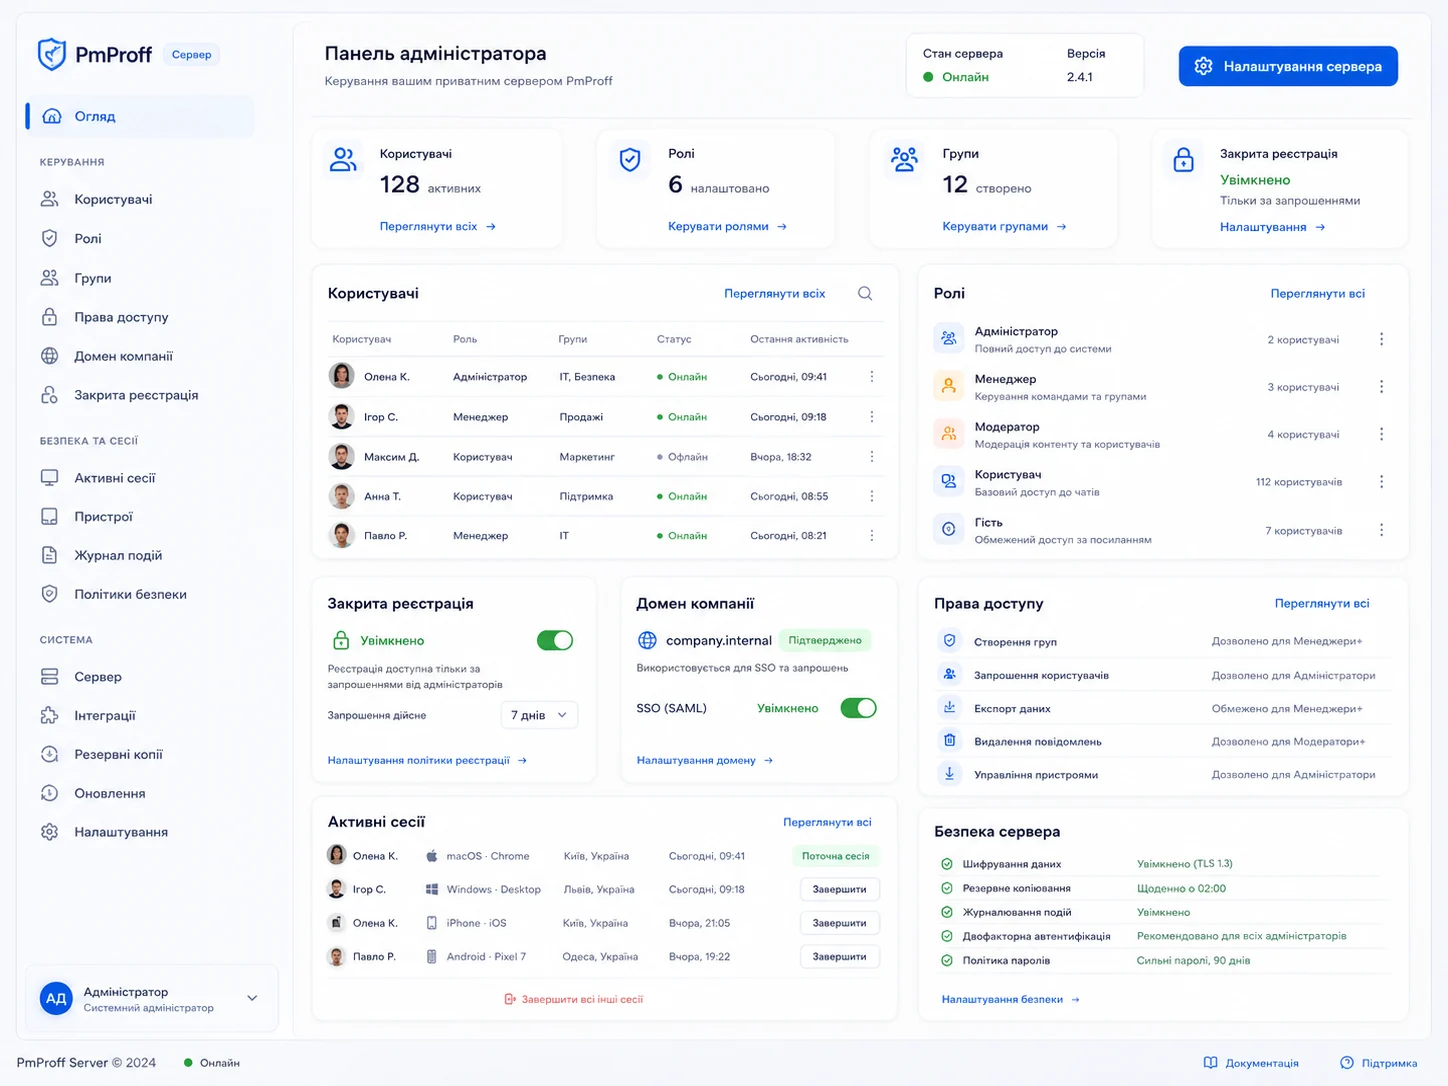This screenshot has width=1448, height=1086.
Task: Open row menu for Максим Д. user
Action: pyautogui.click(x=872, y=456)
